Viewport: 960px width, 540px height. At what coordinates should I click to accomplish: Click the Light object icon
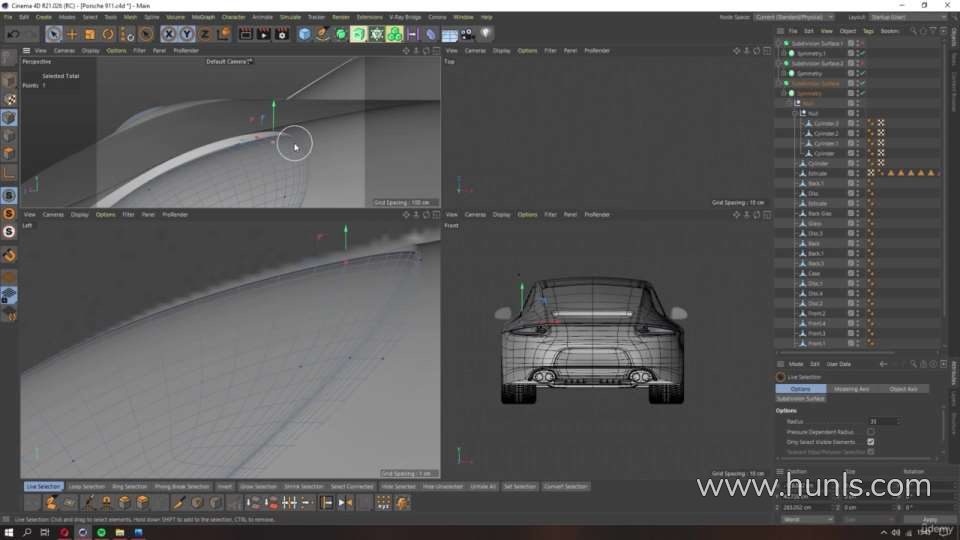[486, 34]
